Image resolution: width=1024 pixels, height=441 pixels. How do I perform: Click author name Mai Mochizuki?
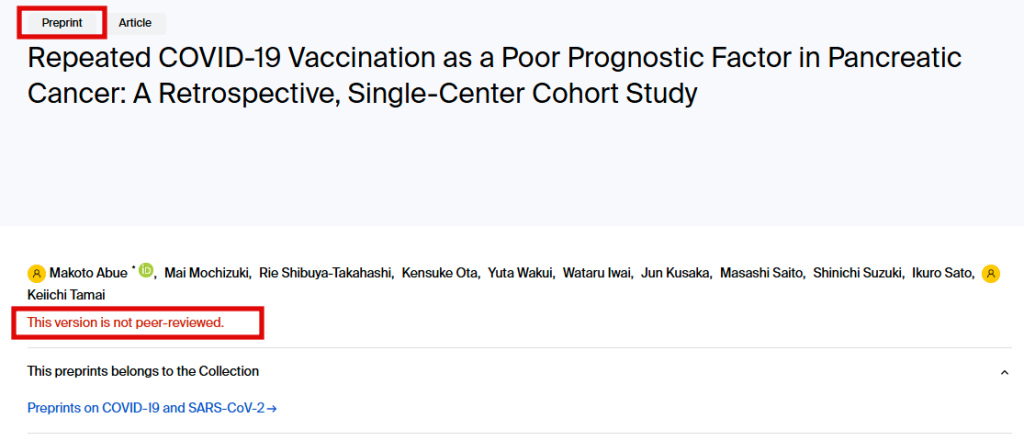[207, 273]
